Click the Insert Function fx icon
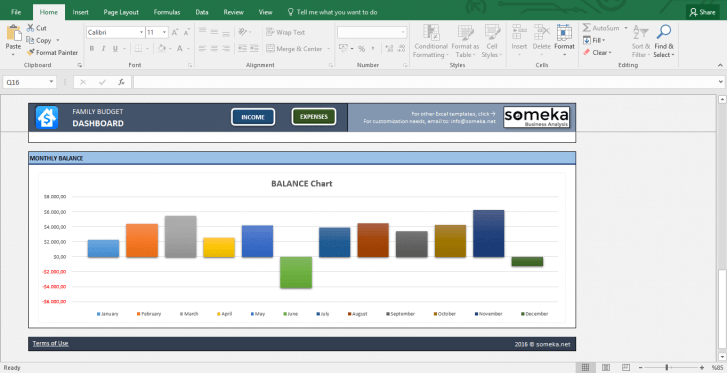The height and width of the screenshot is (373, 727). [121, 82]
